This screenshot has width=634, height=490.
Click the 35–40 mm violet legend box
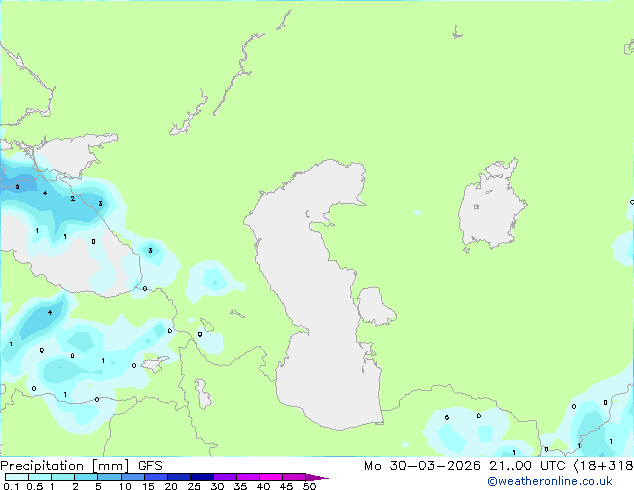247,477
